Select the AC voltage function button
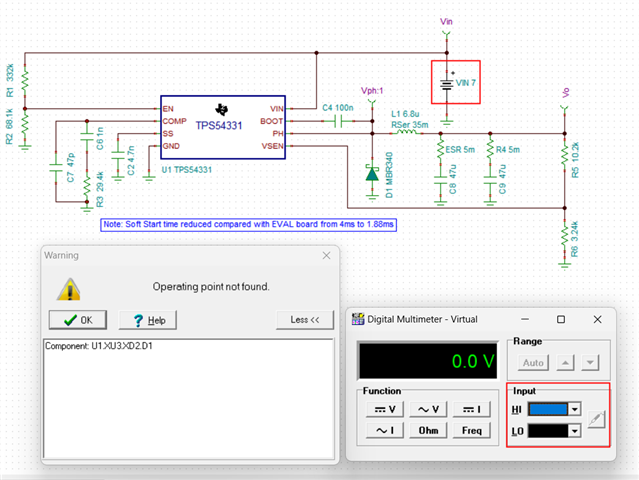The image size is (639, 480). click(428, 409)
